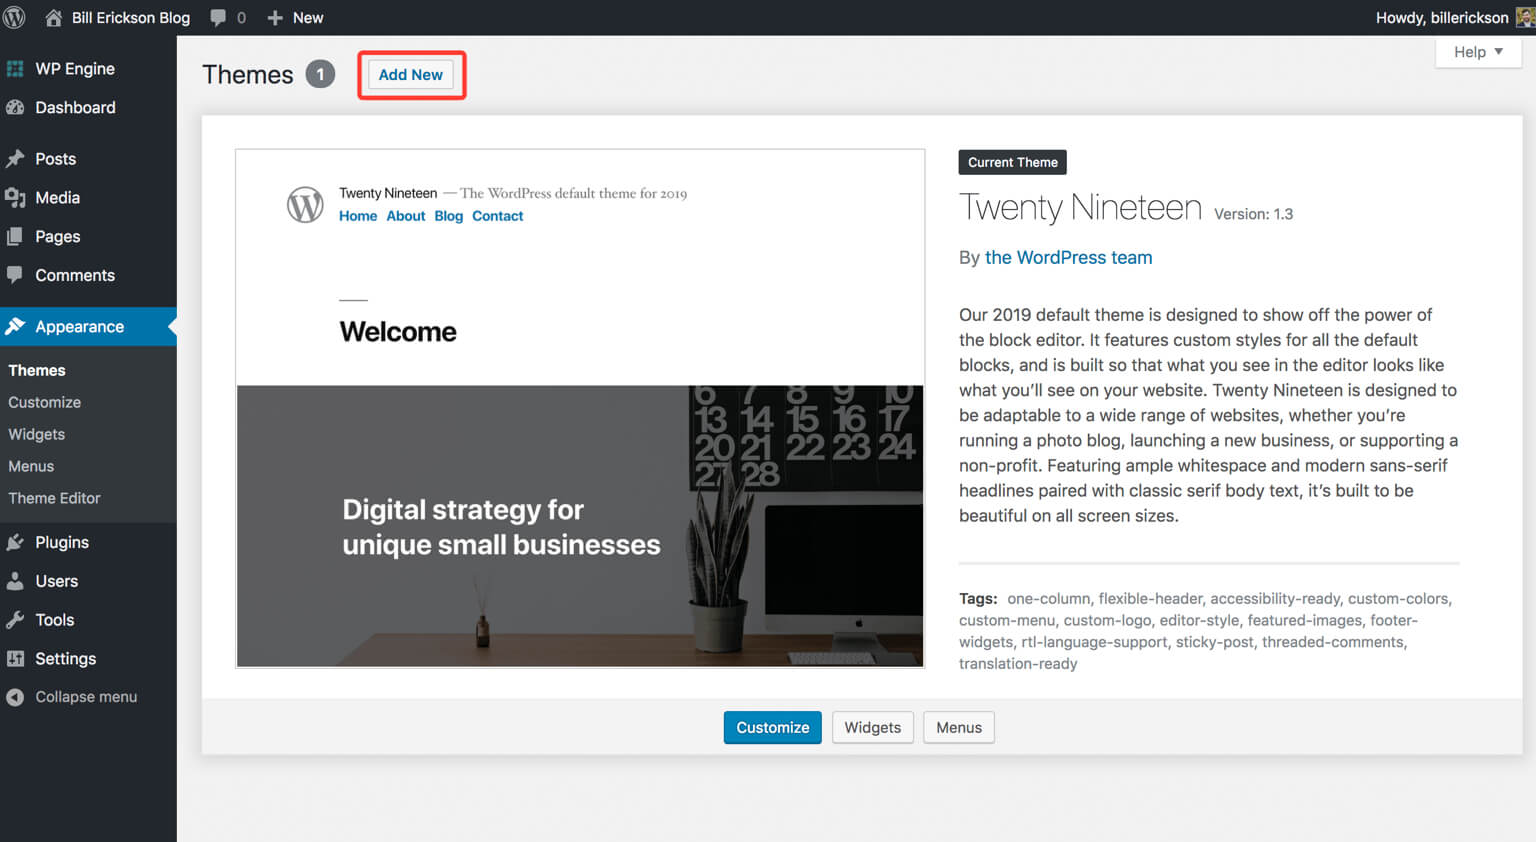This screenshot has height=842, width=1536.
Task: Click the billerickson avatar in admin bar
Action: [1525, 17]
